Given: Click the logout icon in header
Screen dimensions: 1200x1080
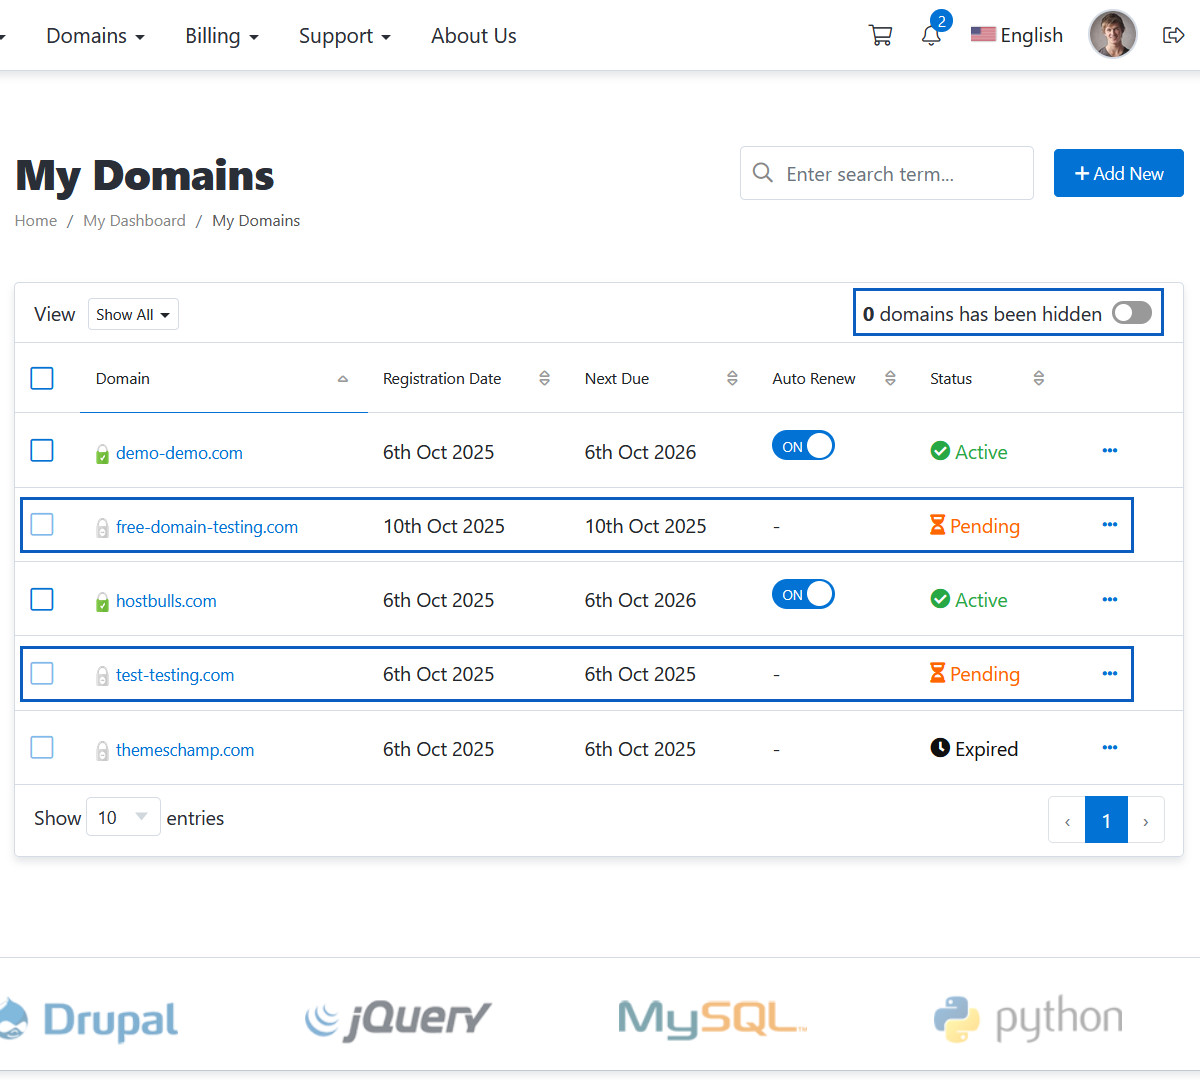Looking at the screenshot, I should pyautogui.click(x=1173, y=36).
